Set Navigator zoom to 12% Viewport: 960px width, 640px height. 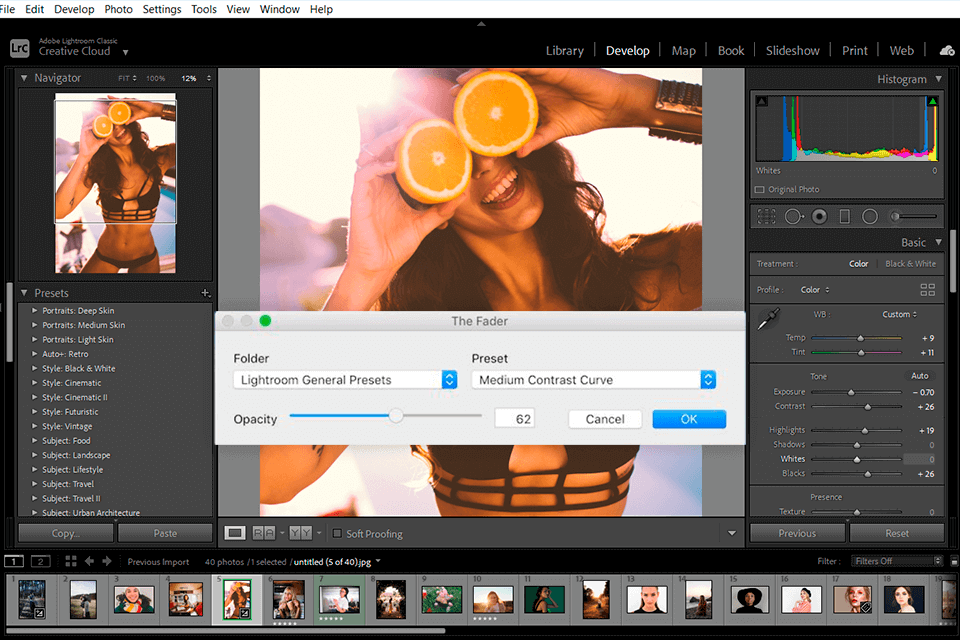pos(189,78)
